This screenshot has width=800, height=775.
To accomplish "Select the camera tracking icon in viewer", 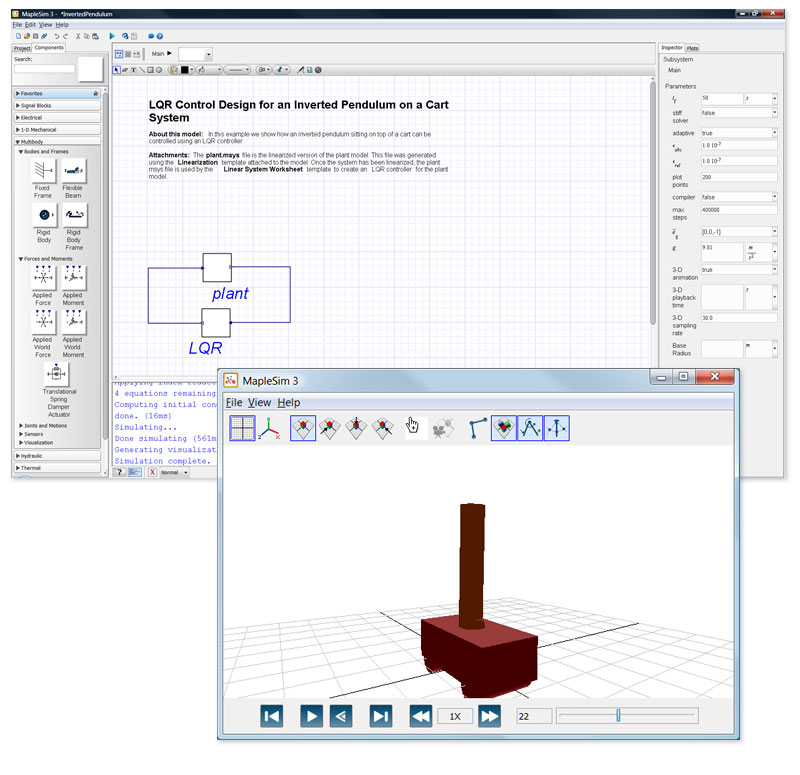I will click(440, 428).
